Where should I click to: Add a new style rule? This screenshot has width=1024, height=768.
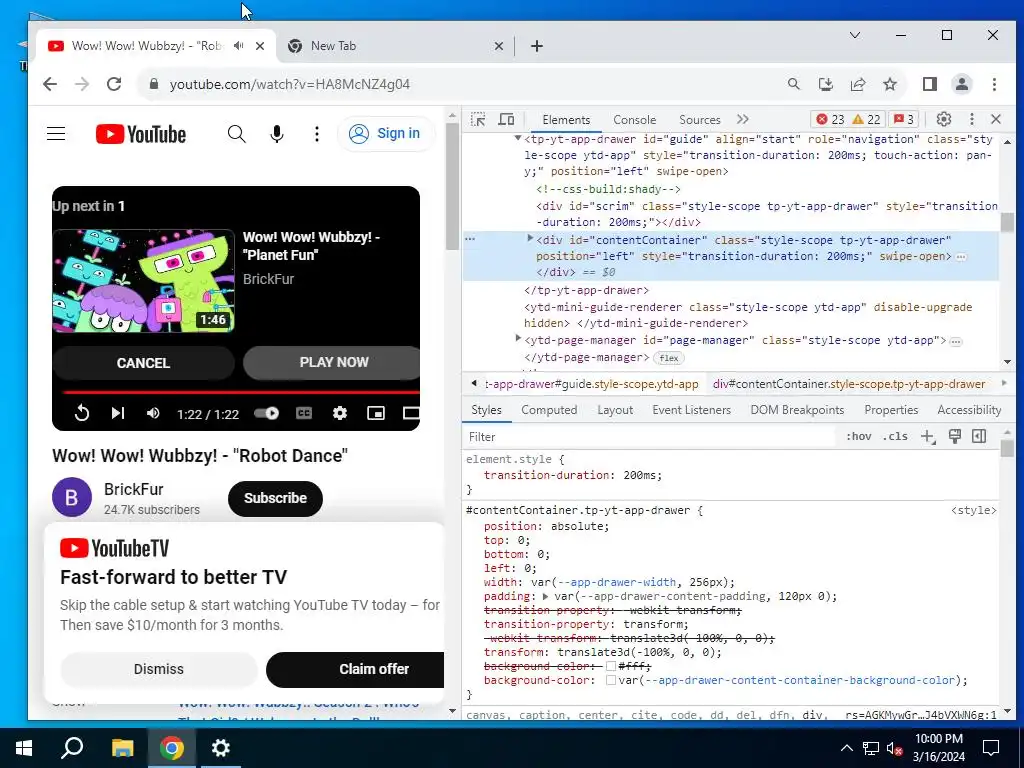click(927, 436)
